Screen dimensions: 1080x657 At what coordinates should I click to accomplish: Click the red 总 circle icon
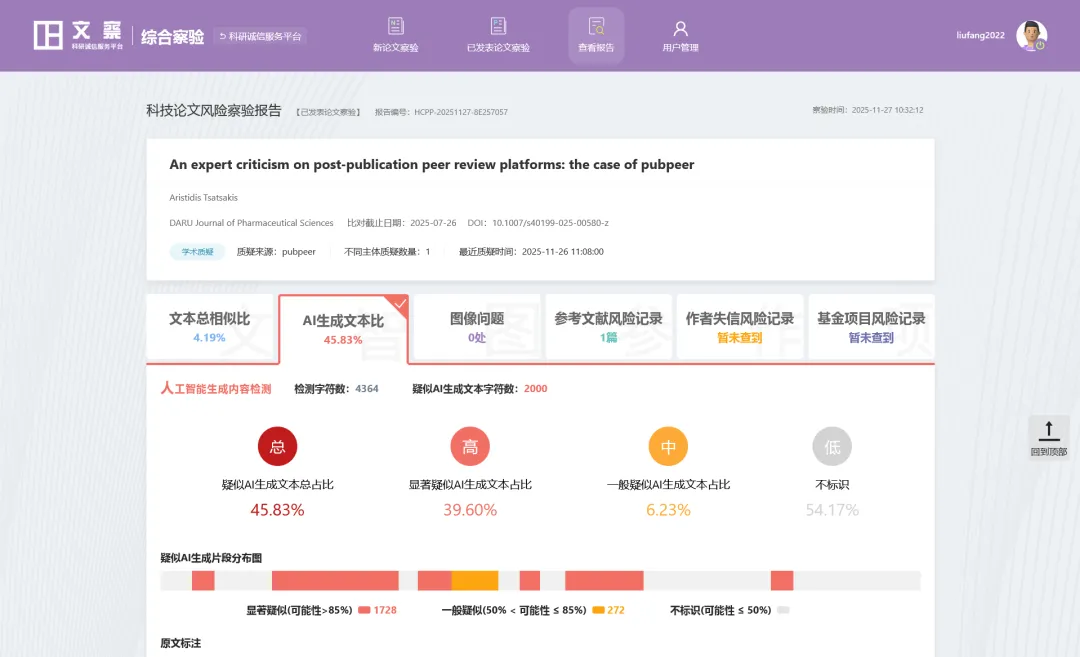pos(277,447)
